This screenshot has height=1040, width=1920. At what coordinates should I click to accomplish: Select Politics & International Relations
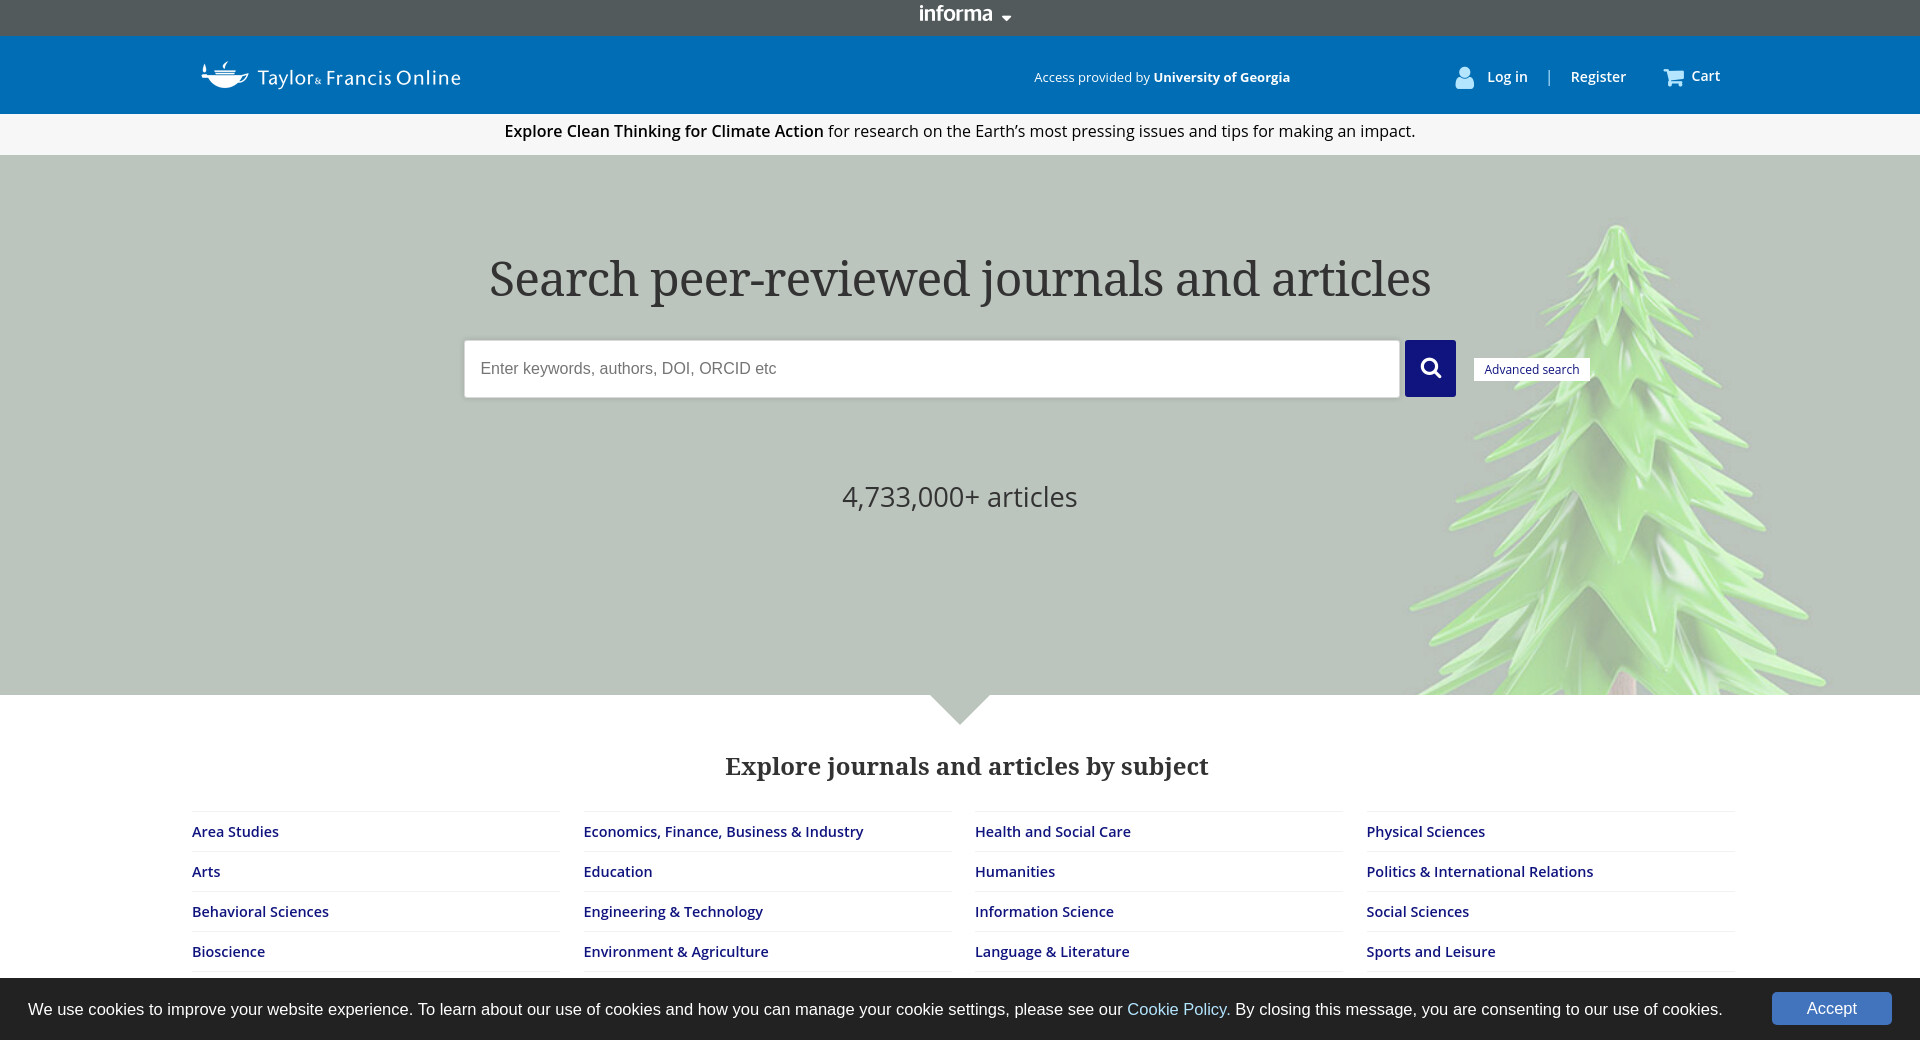[1479, 872]
